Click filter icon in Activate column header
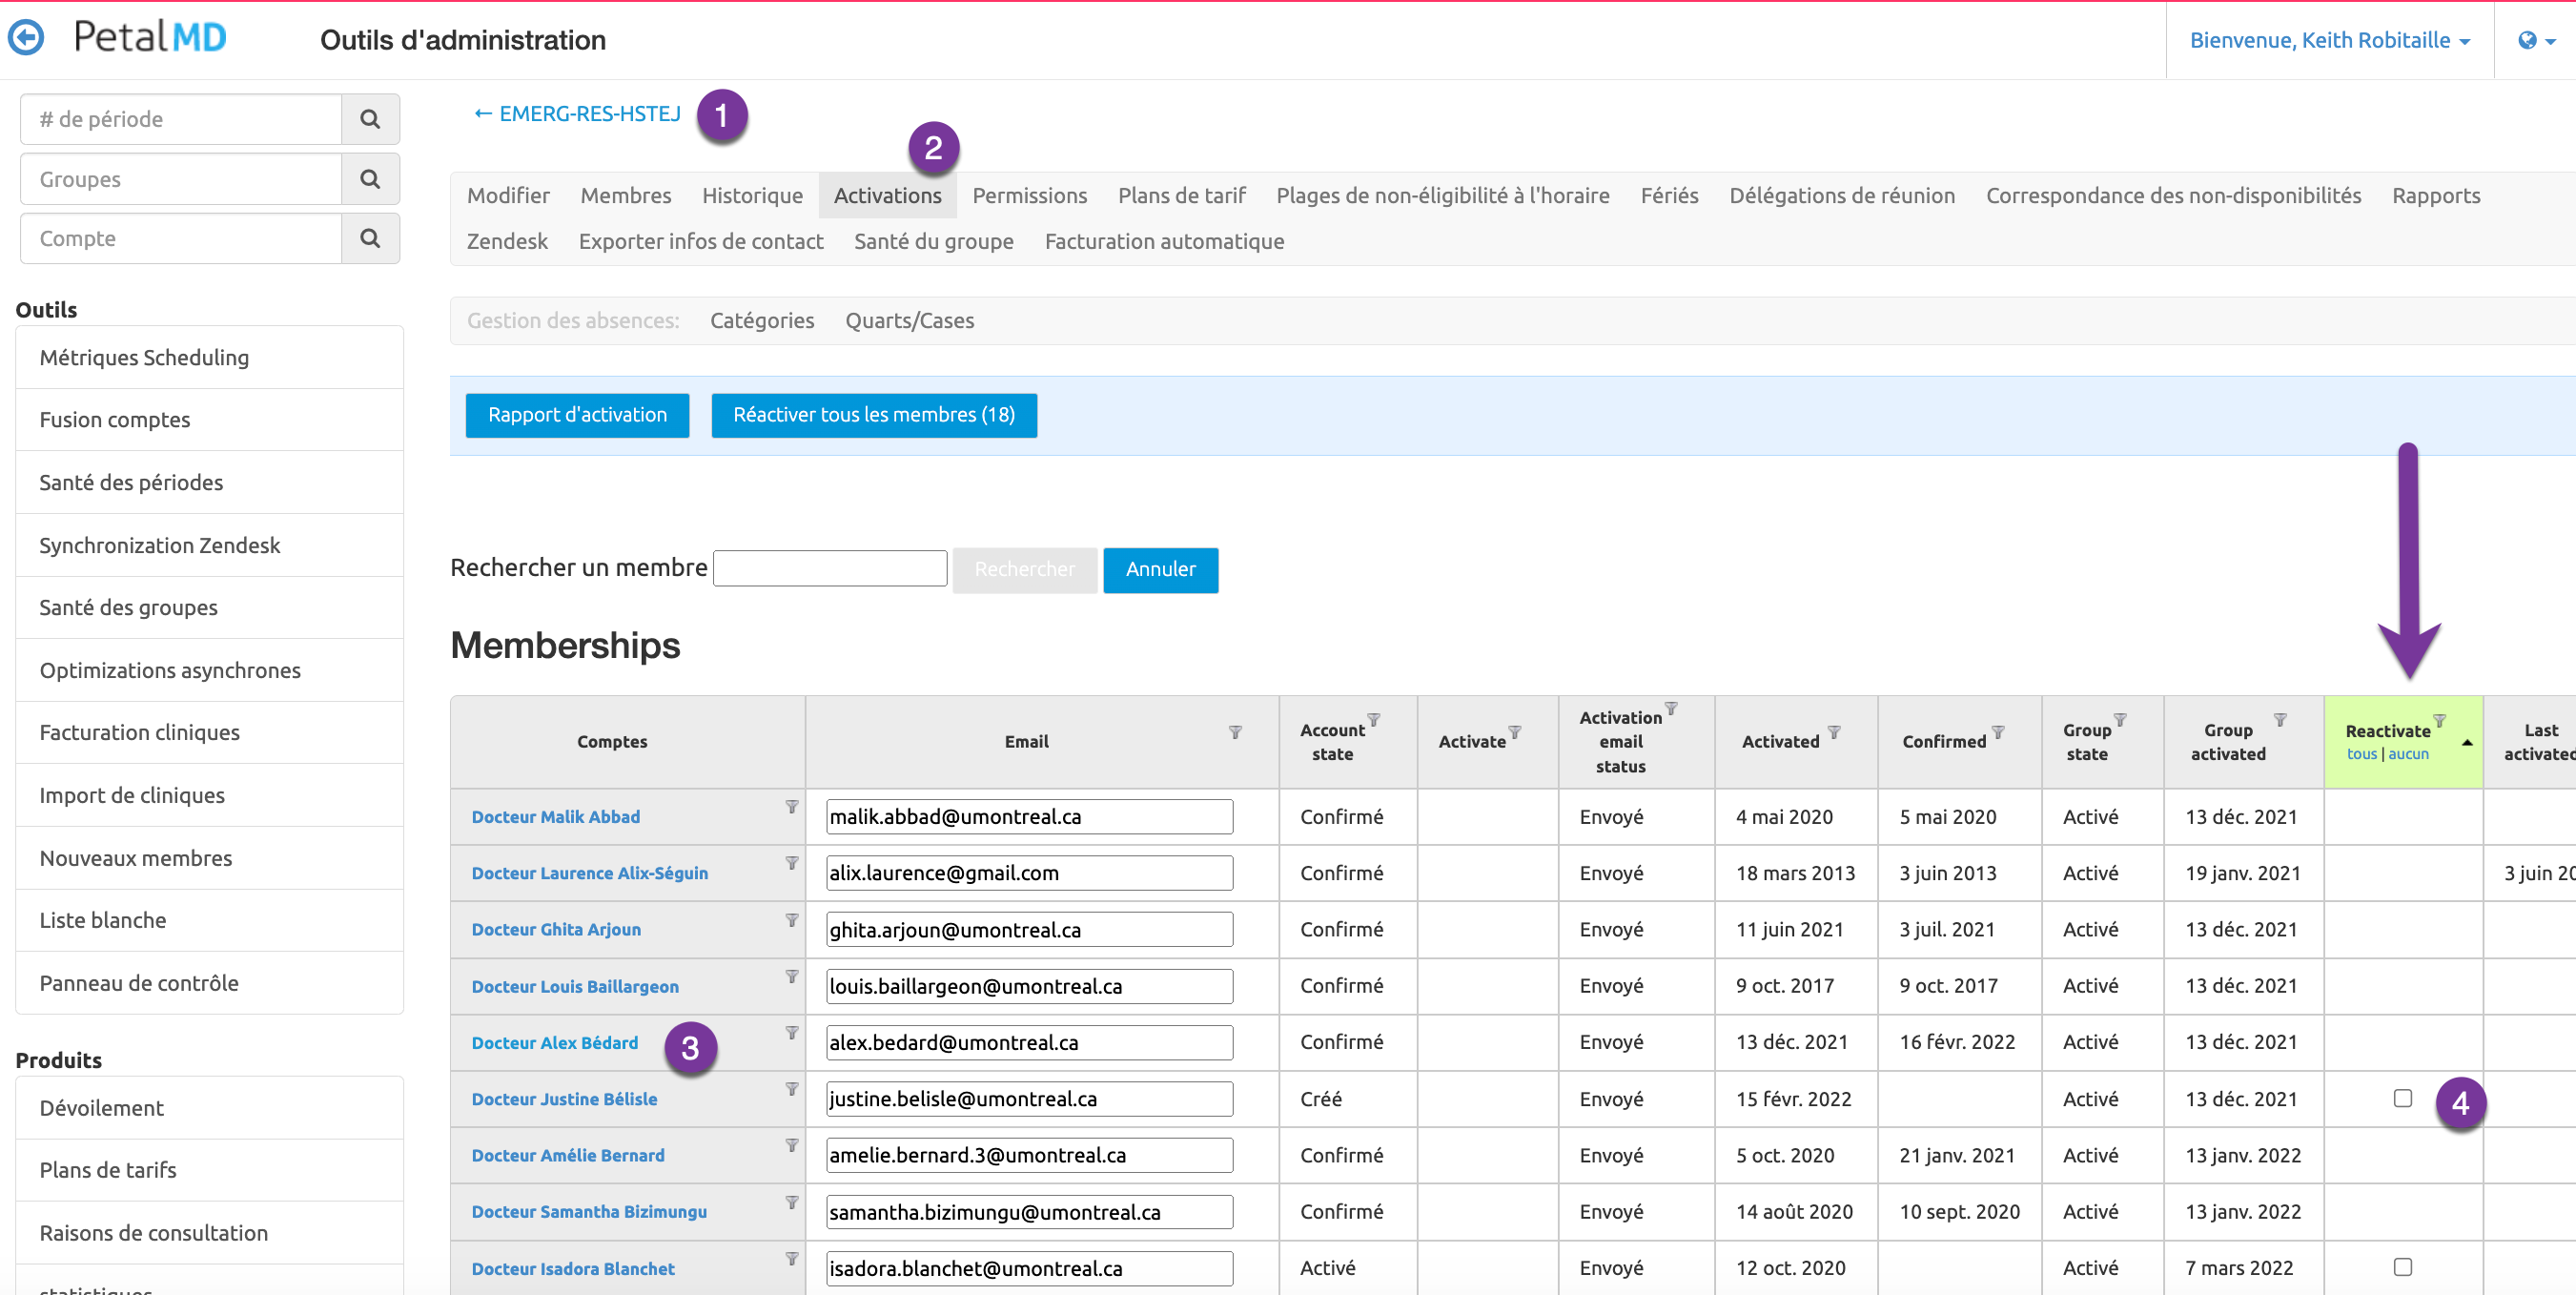This screenshot has width=2576, height=1295. point(1514,732)
